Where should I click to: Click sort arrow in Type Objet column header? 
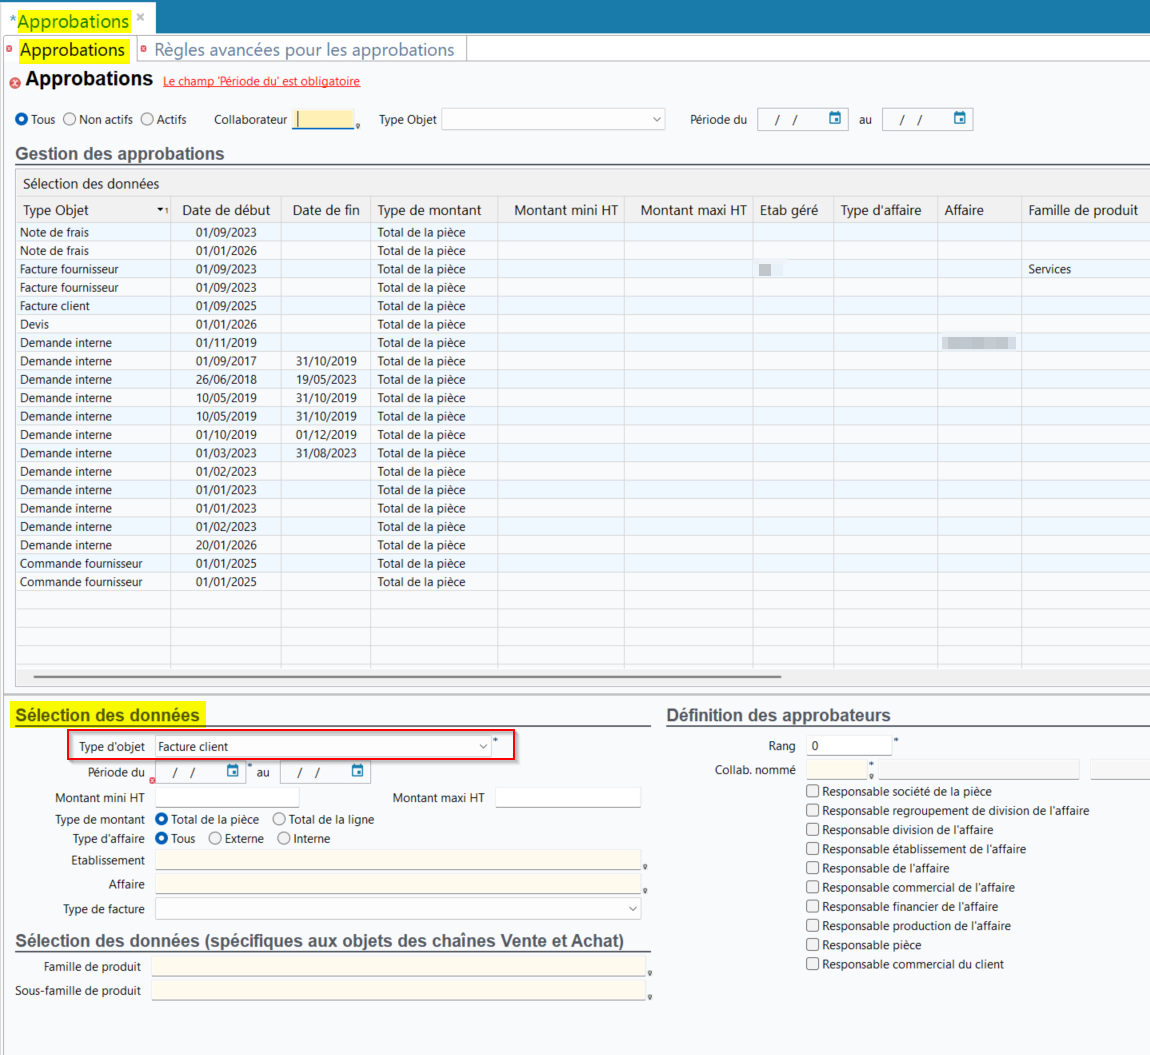click(162, 210)
